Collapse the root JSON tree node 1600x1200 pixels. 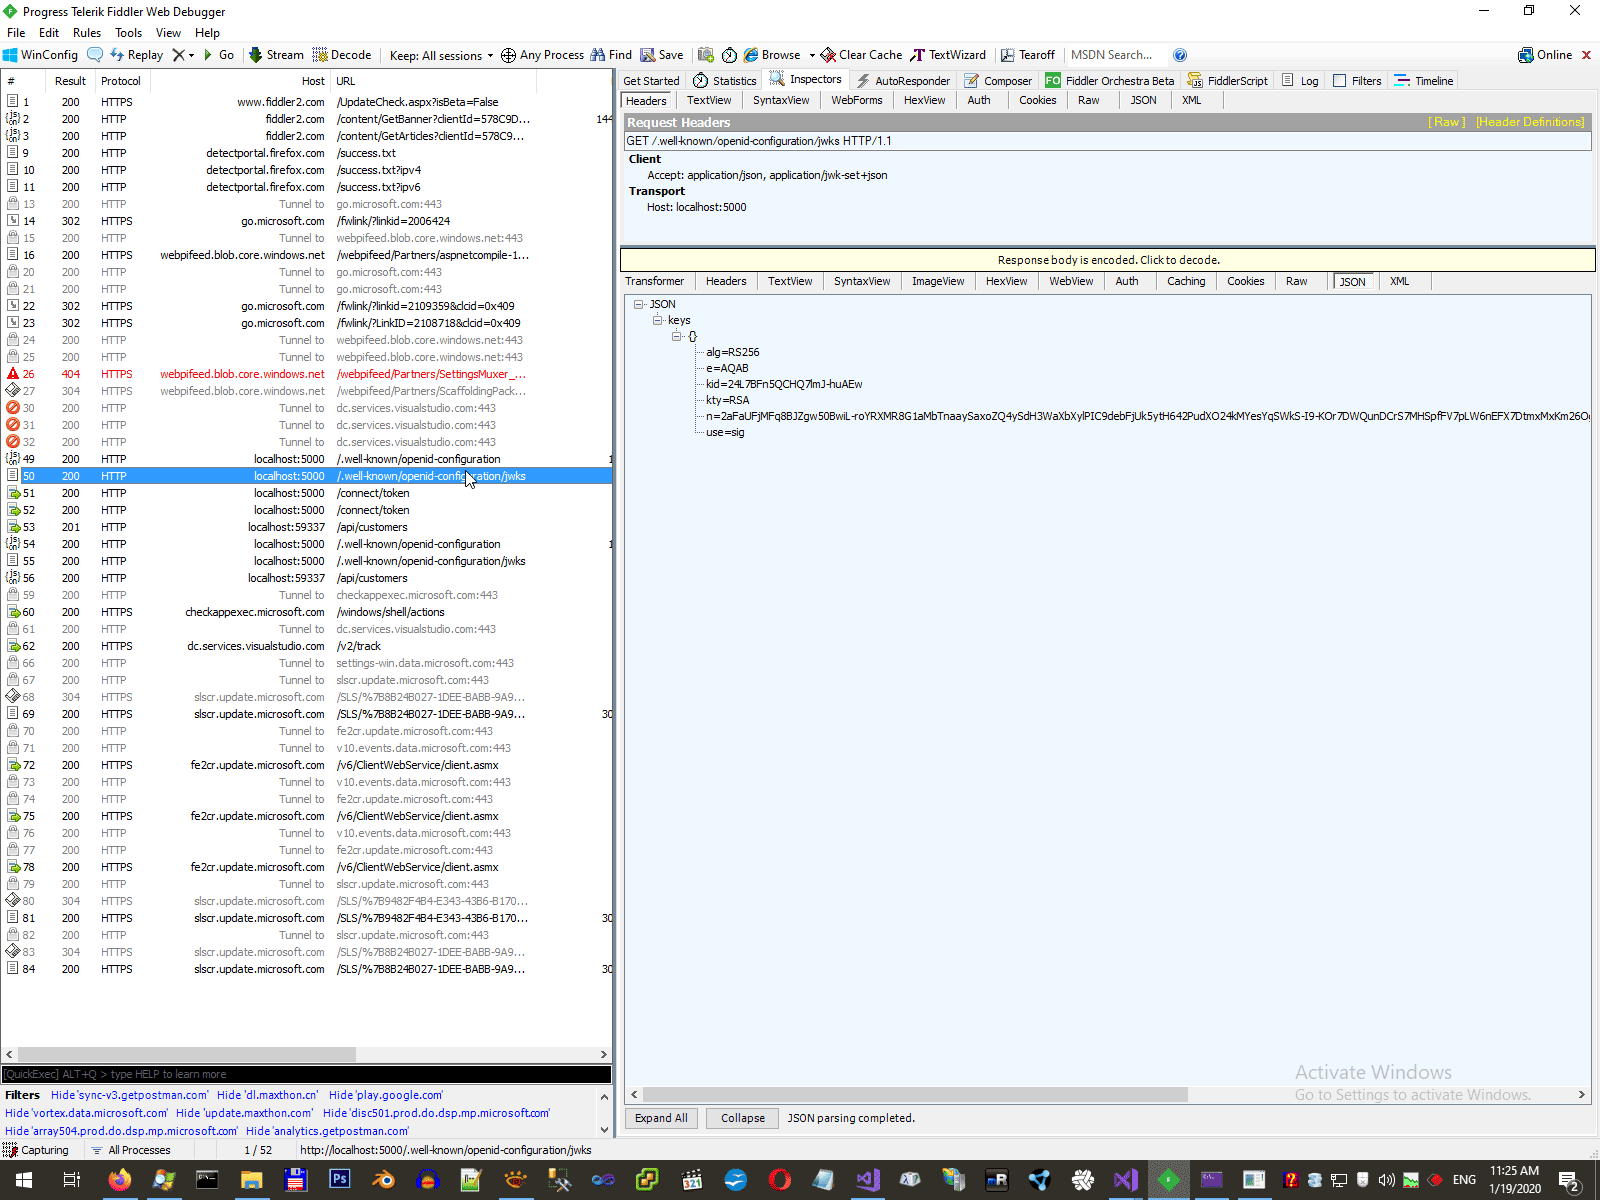click(x=638, y=304)
